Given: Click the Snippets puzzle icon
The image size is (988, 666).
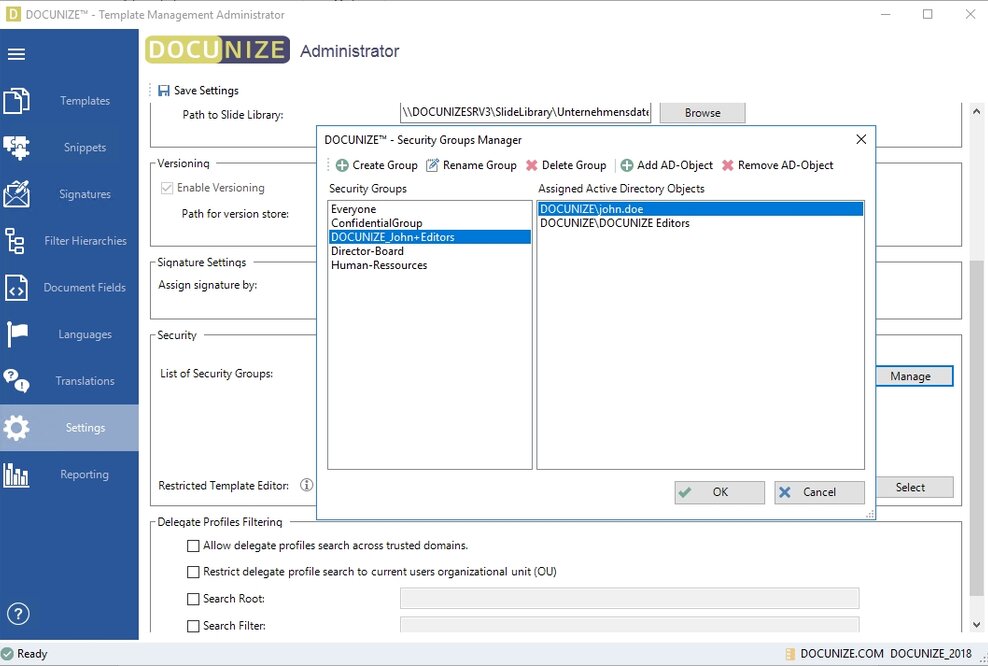Looking at the screenshot, I should click(x=17, y=148).
